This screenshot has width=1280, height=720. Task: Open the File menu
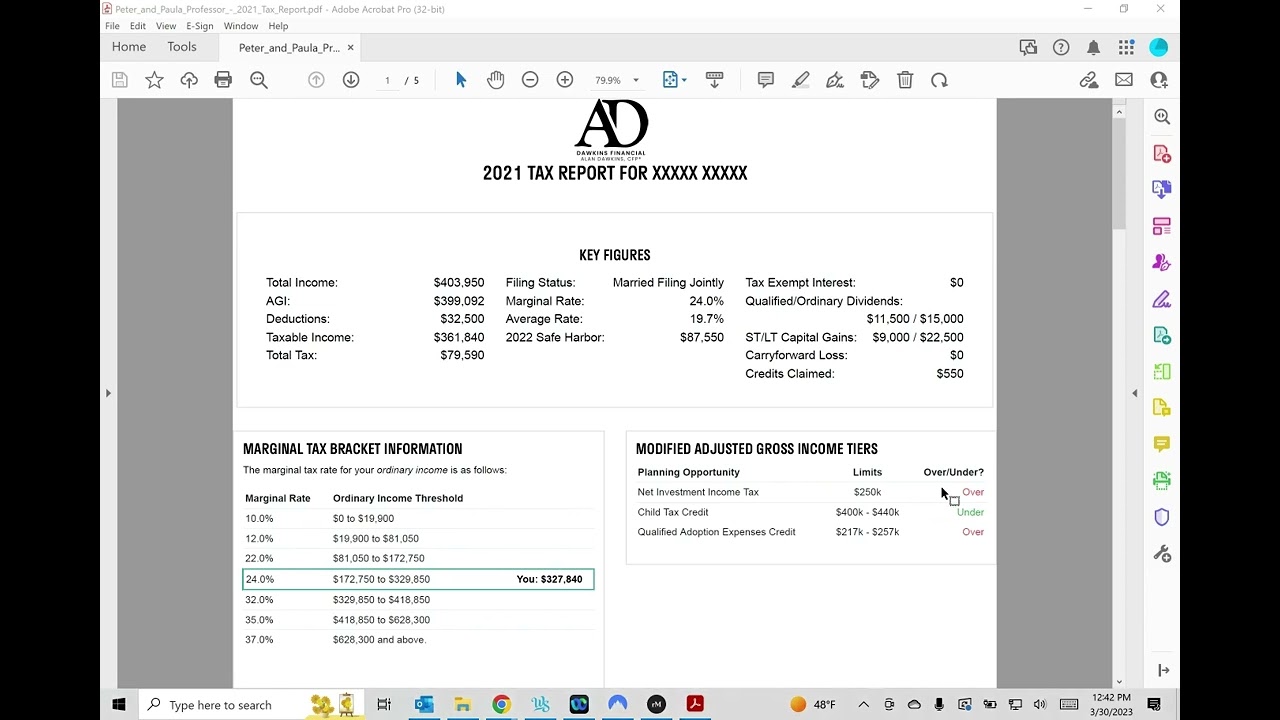pos(112,26)
